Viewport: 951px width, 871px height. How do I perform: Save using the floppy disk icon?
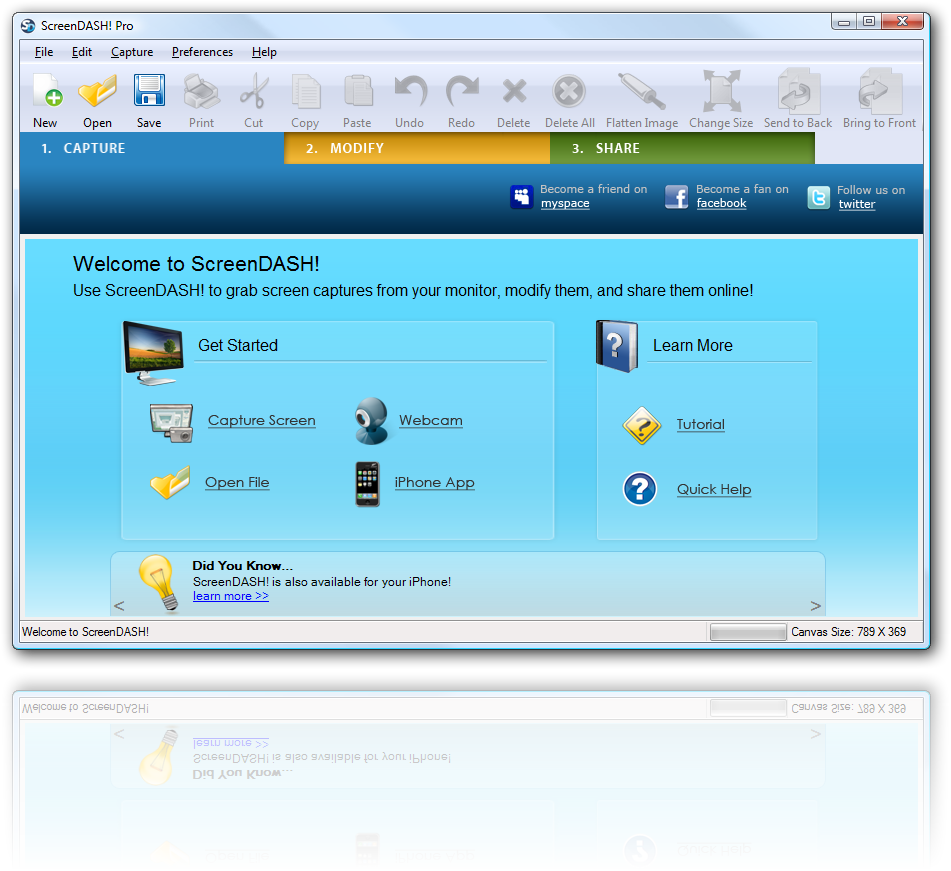tap(149, 90)
